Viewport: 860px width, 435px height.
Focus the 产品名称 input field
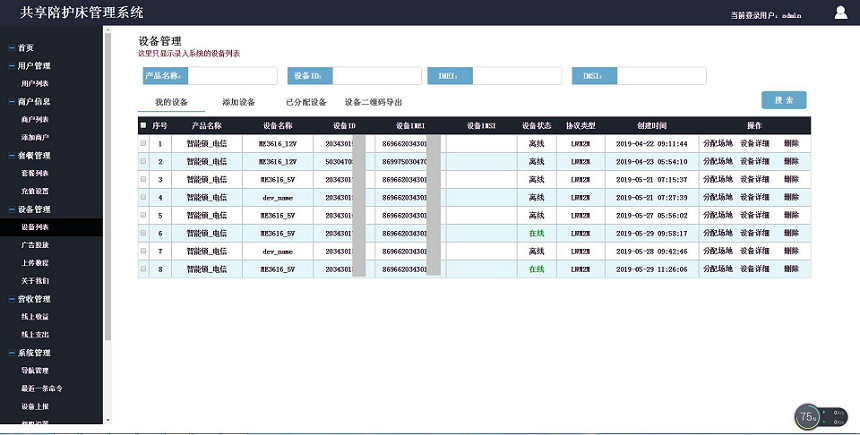click(x=232, y=76)
